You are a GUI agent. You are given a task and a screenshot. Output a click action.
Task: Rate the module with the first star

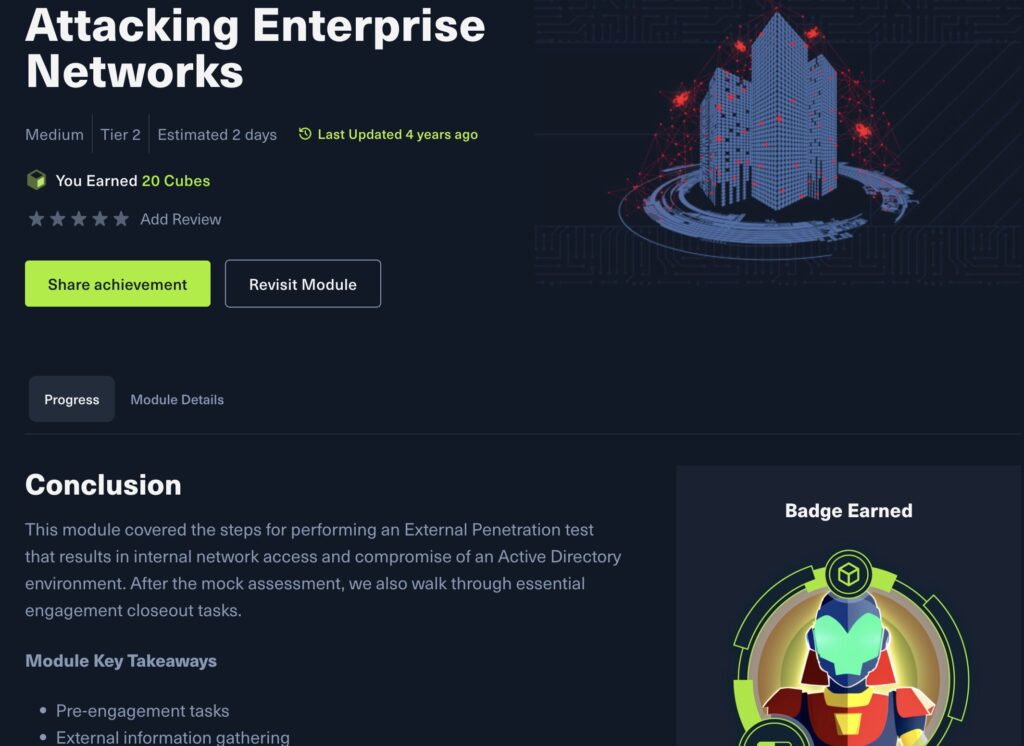tap(35, 217)
